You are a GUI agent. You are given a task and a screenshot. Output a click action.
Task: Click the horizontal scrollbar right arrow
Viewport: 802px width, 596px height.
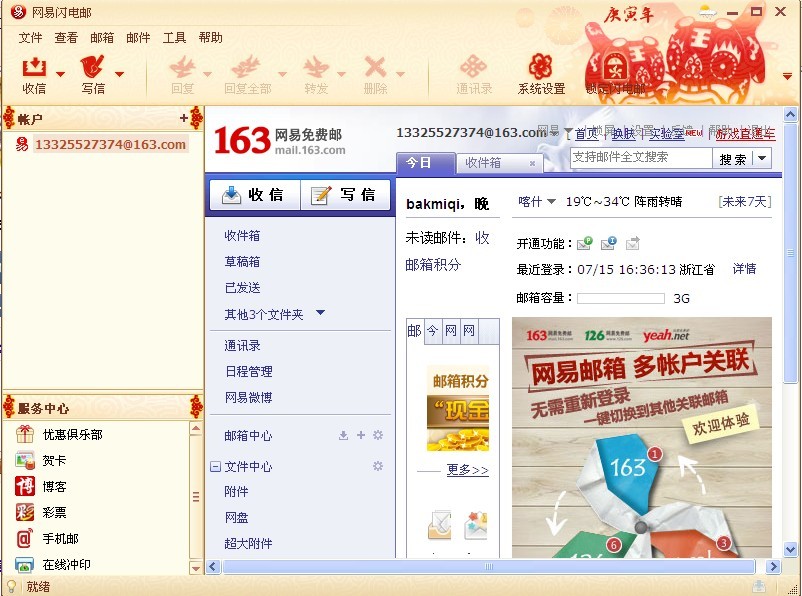[773, 566]
